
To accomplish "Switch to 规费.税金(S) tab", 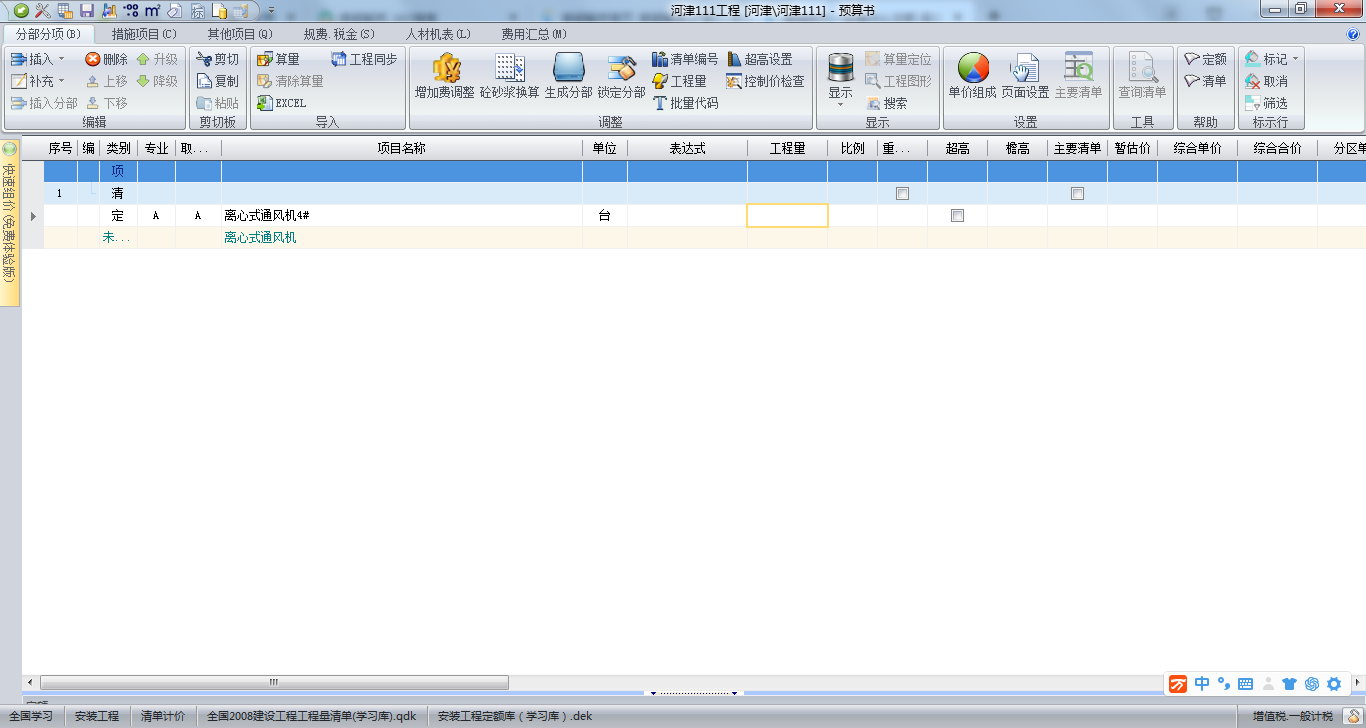I will [339, 34].
